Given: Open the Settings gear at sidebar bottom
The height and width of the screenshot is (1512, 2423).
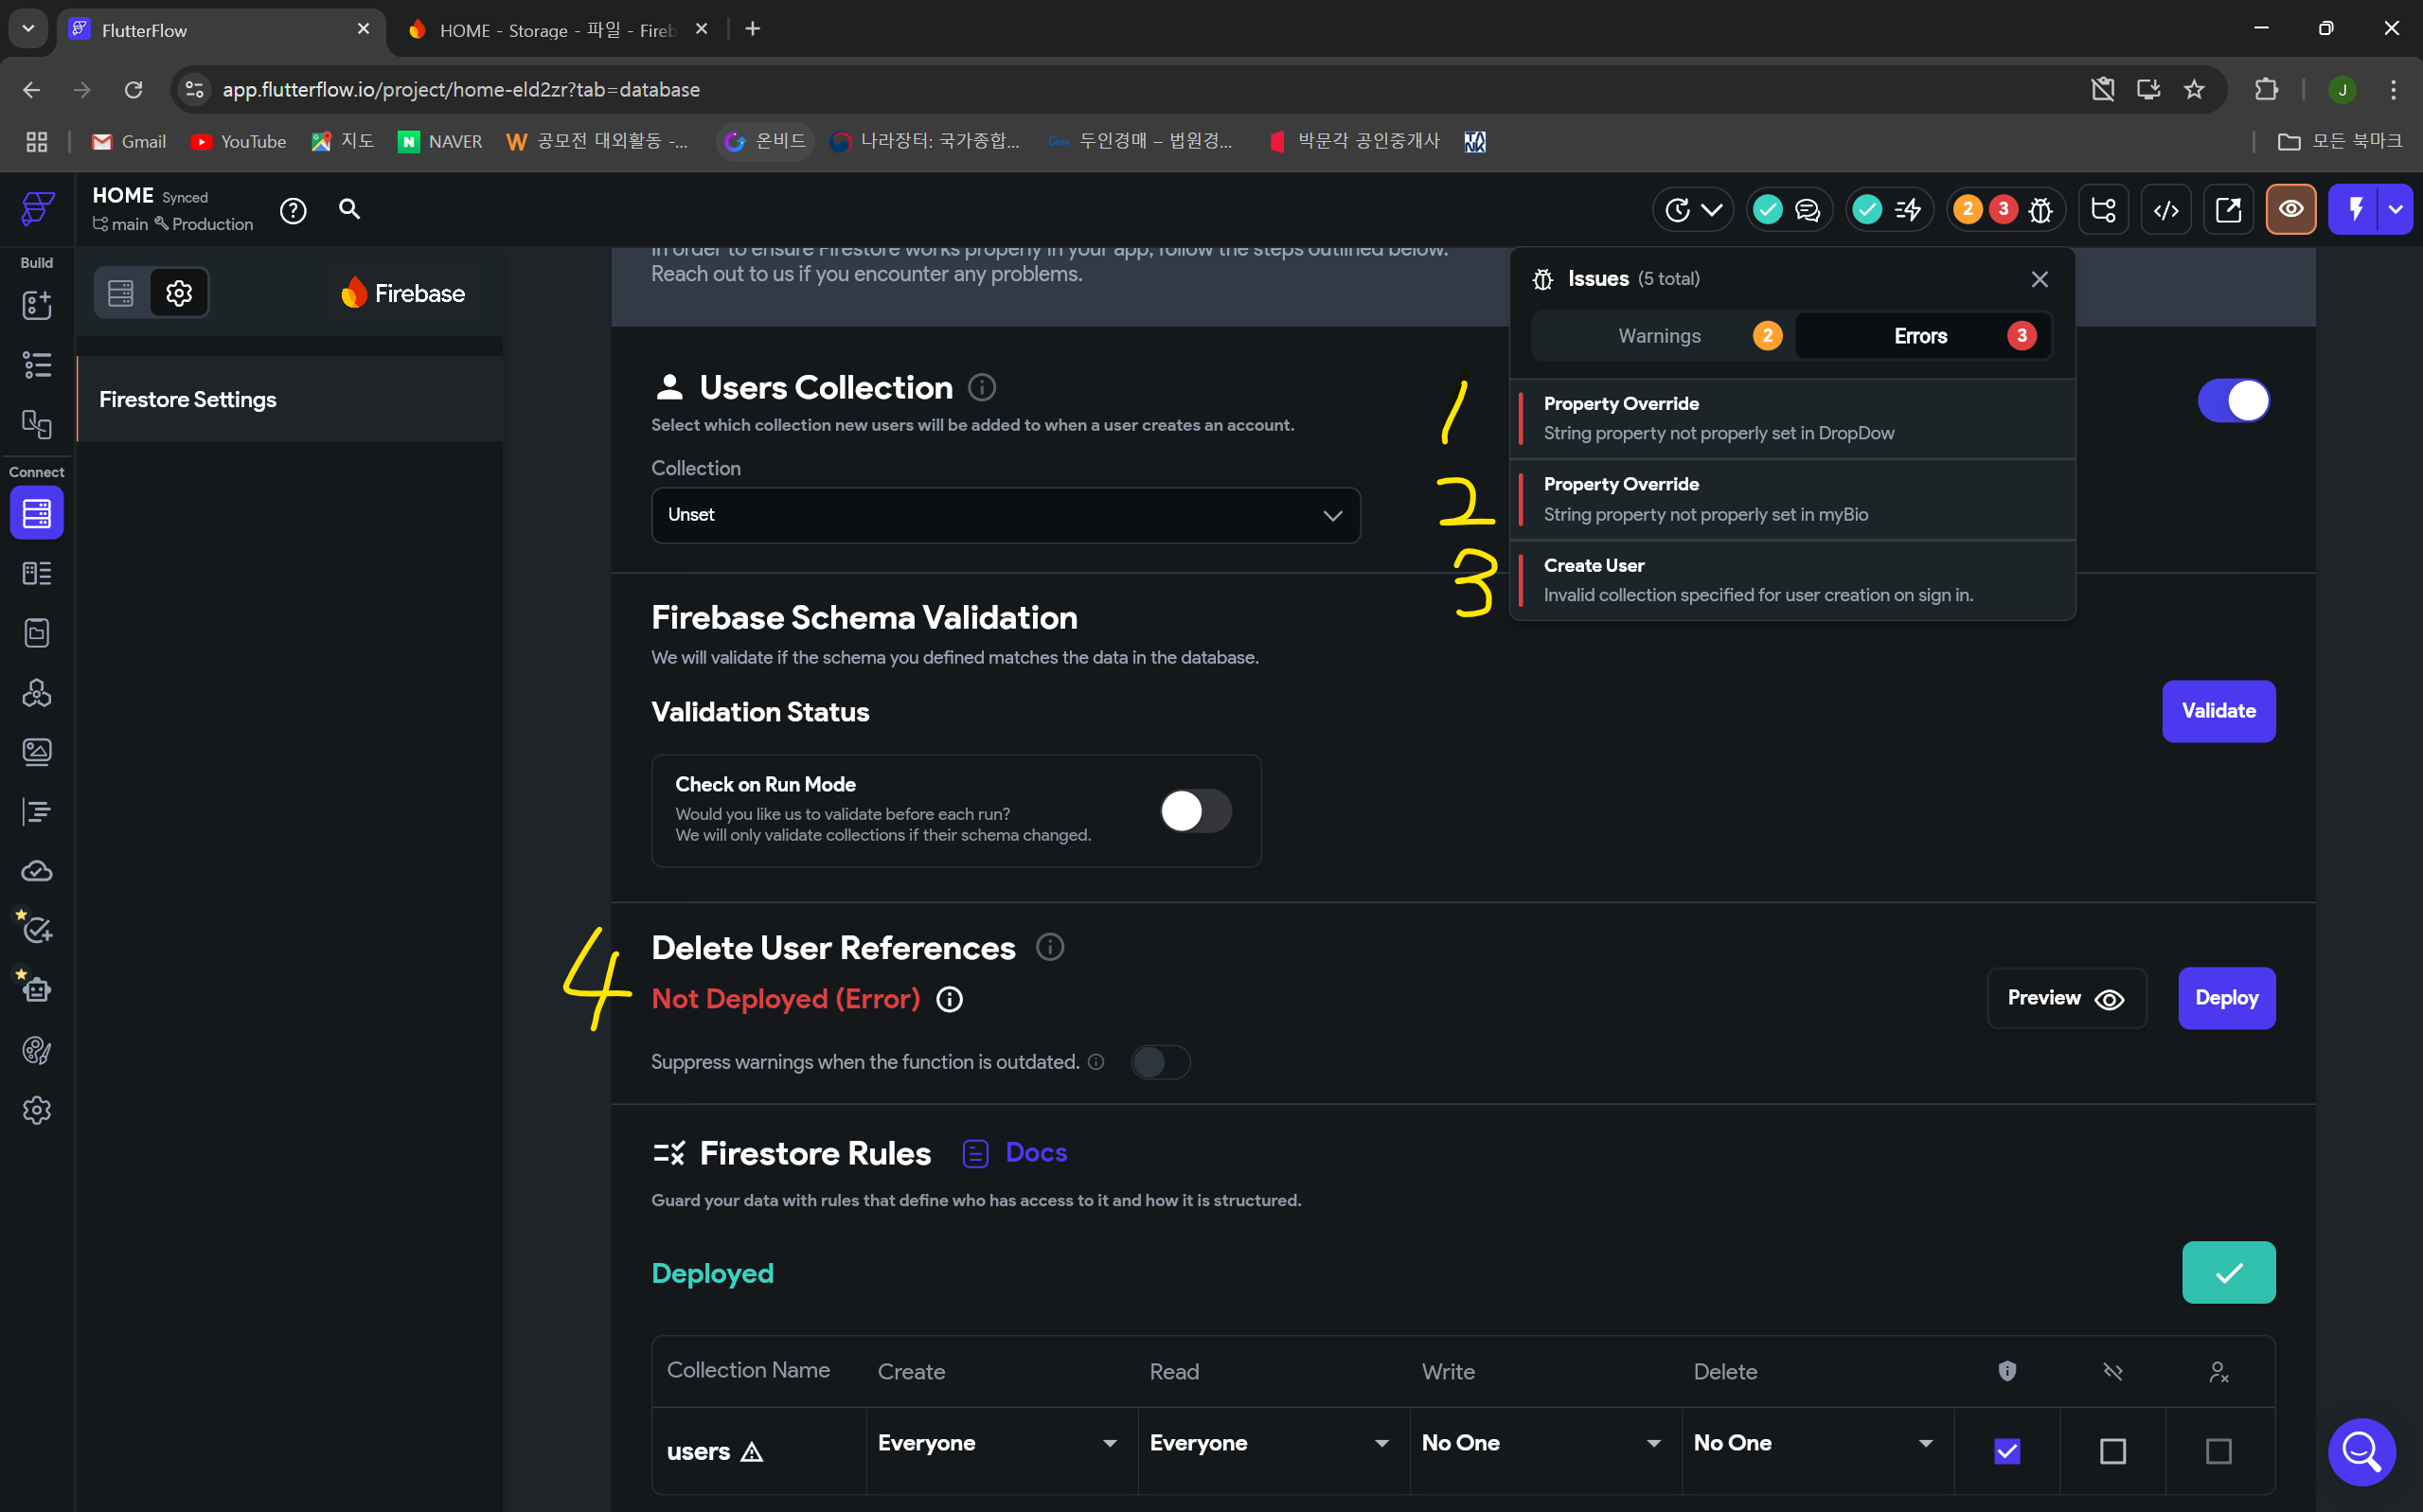Looking at the screenshot, I should coord(37,1110).
